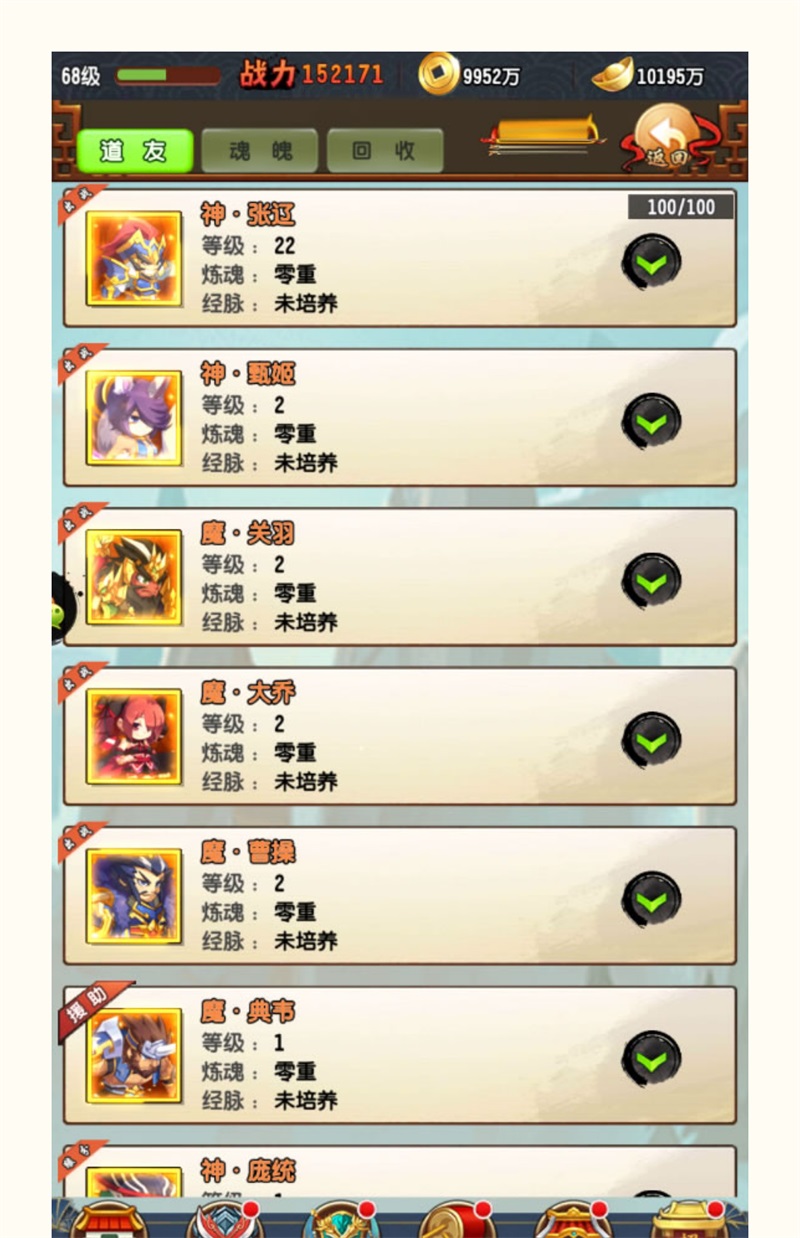Select the 魔·曹操 hero portrait
The width and height of the screenshot is (800, 1238).
pyautogui.click(x=134, y=896)
